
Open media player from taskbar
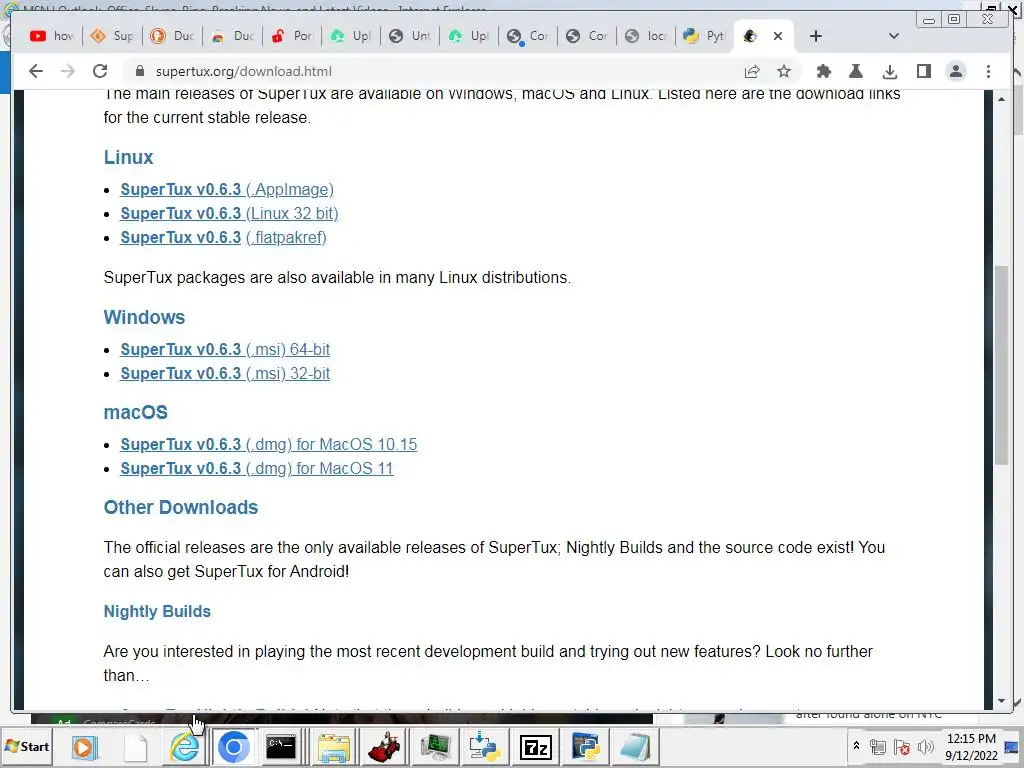(84, 746)
